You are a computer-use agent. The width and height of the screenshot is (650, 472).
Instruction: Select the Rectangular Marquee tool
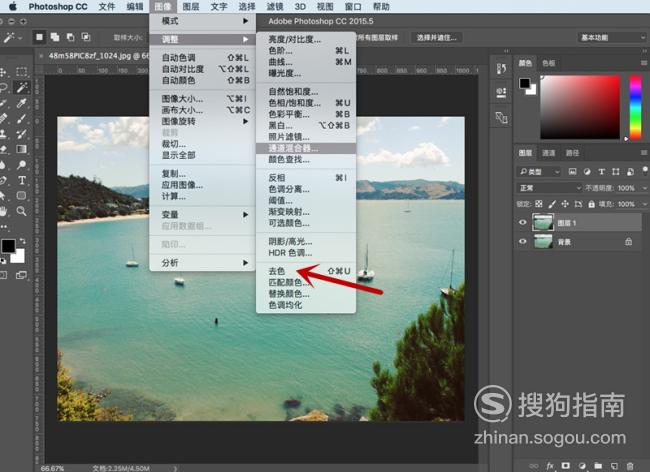pyautogui.click(x=21, y=72)
